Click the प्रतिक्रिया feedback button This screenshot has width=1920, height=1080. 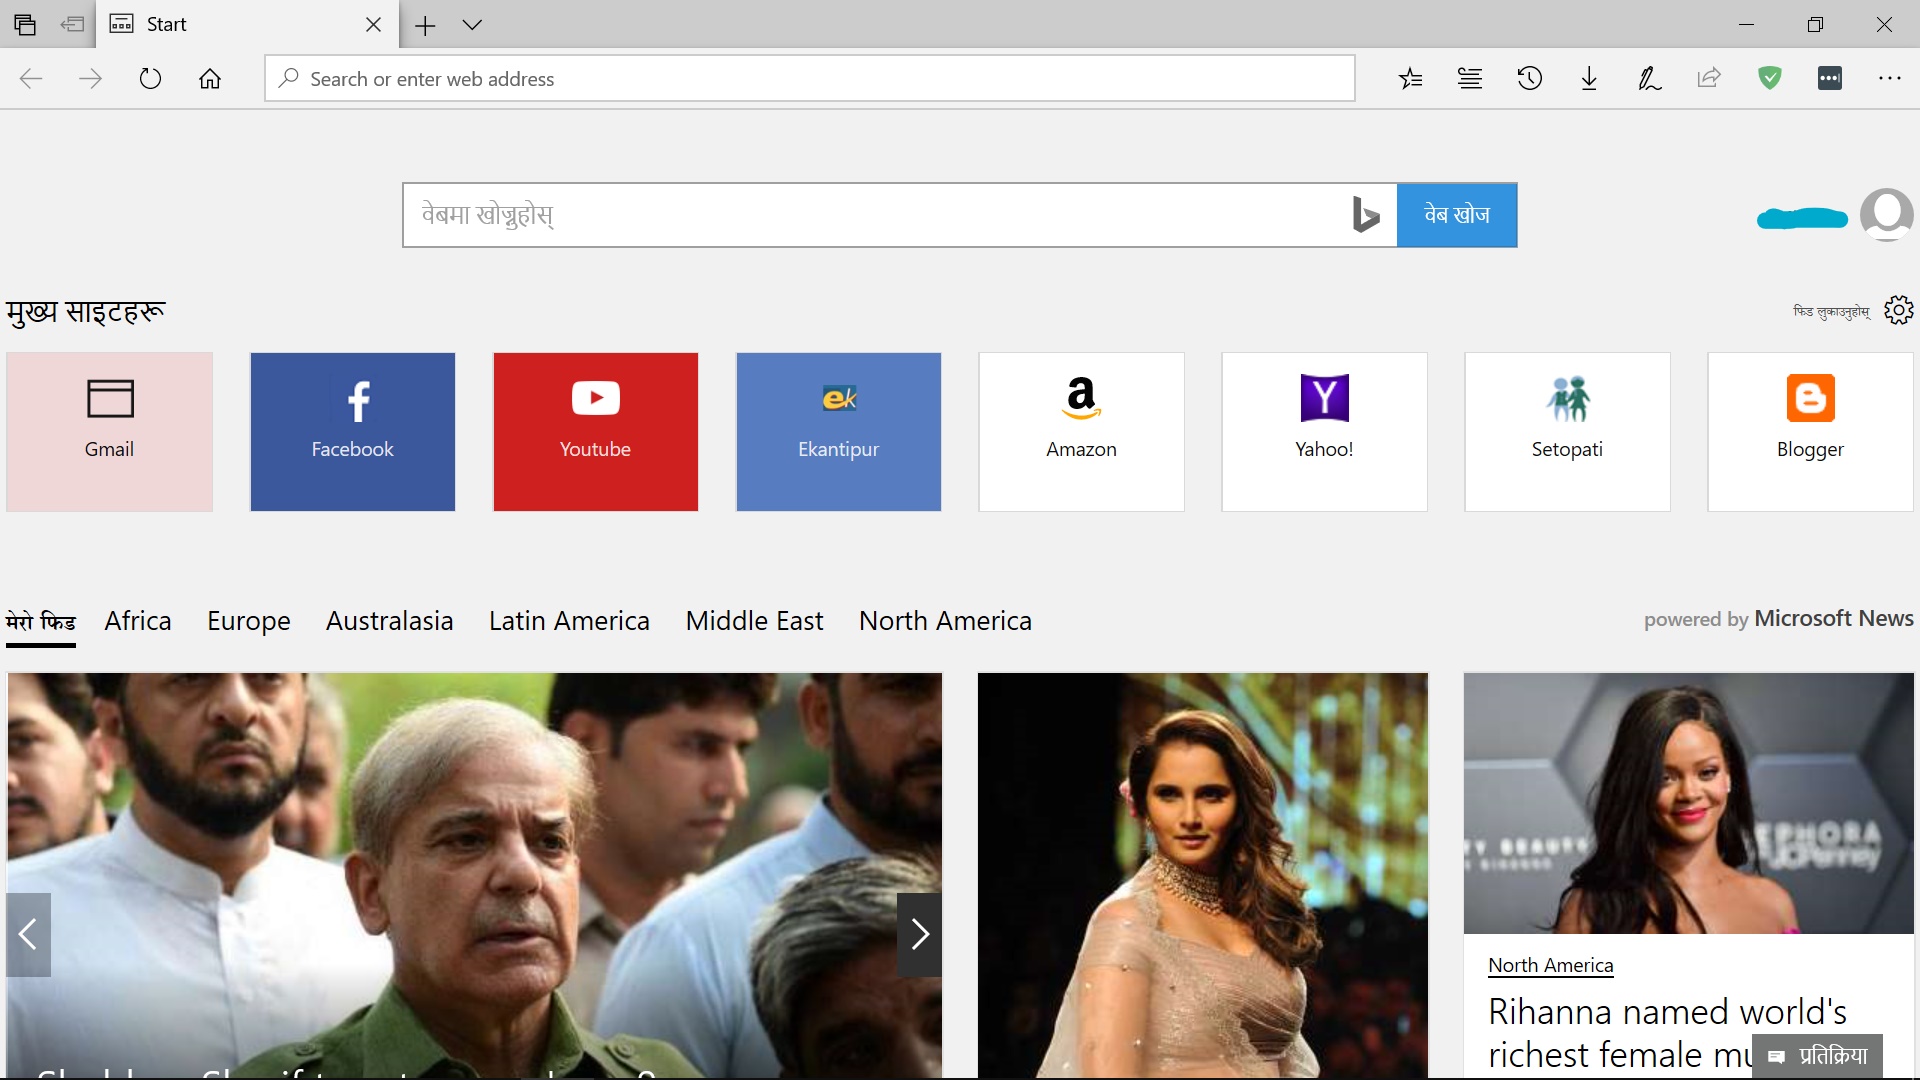[x=1817, y=1056]
